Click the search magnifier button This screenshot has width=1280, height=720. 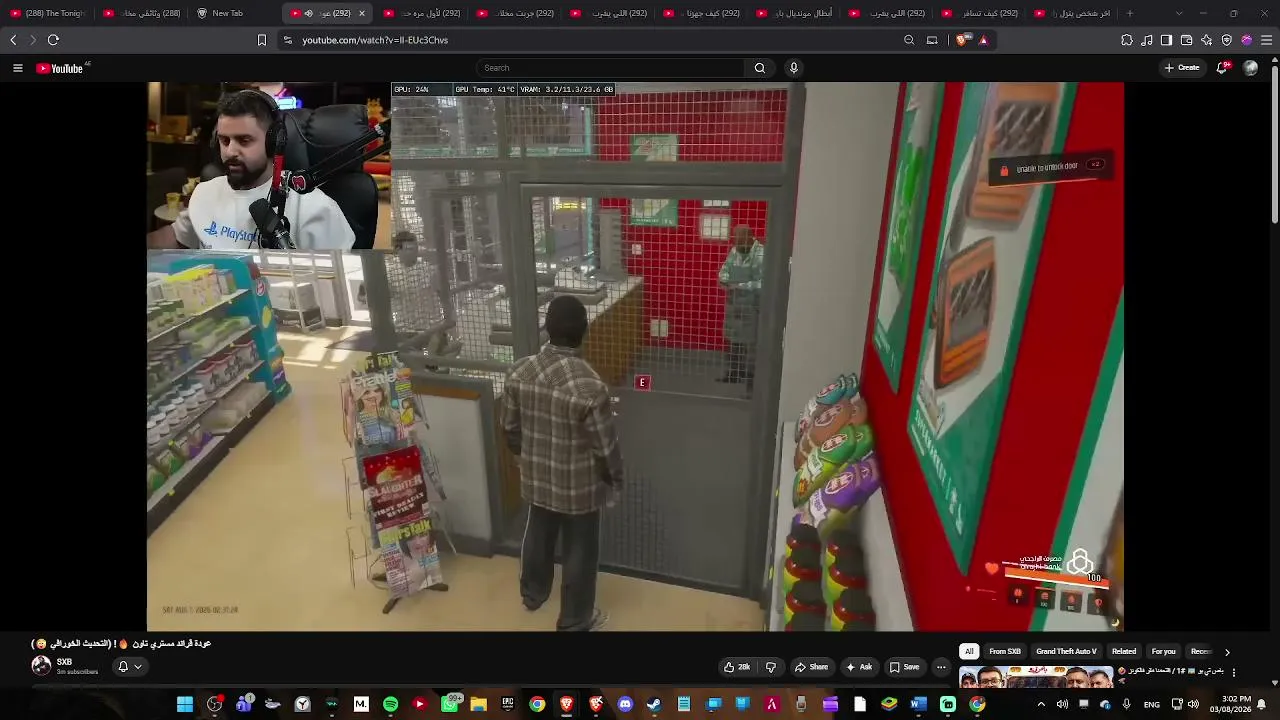760,68
